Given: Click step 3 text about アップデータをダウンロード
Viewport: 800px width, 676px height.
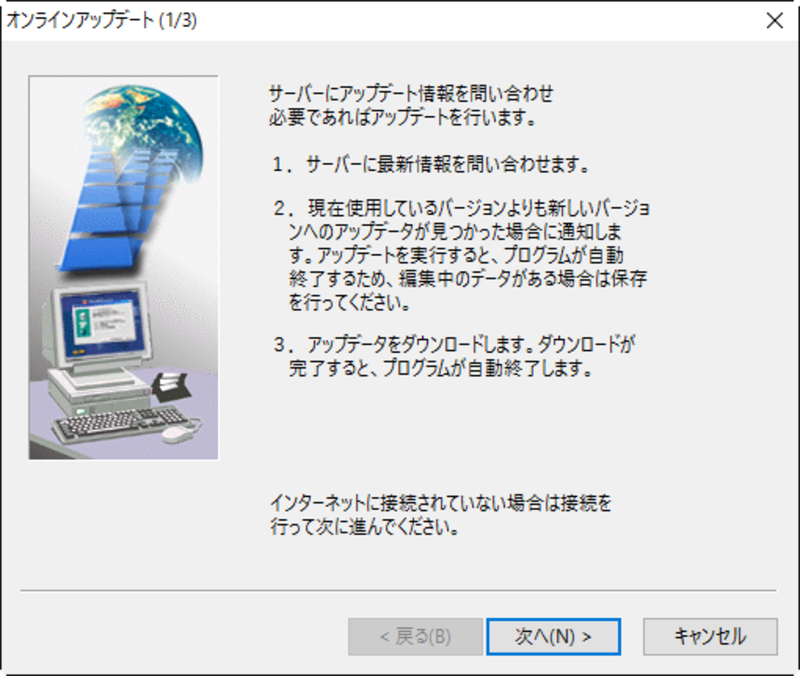Looking at the screenshot, I should click(x=454, y=356).
